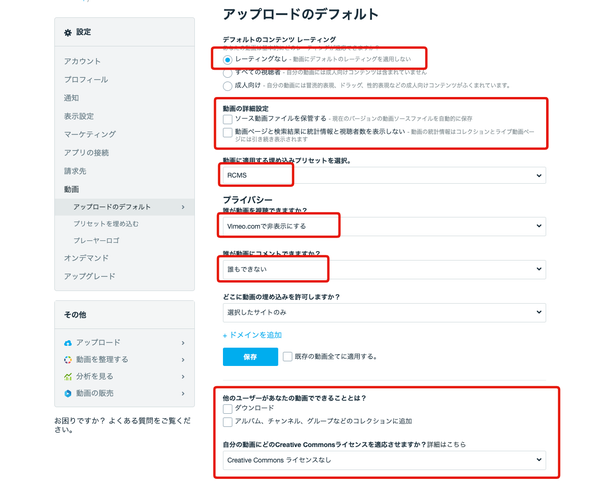Click the 詳細はこちら link

click(x=447, y=445)
